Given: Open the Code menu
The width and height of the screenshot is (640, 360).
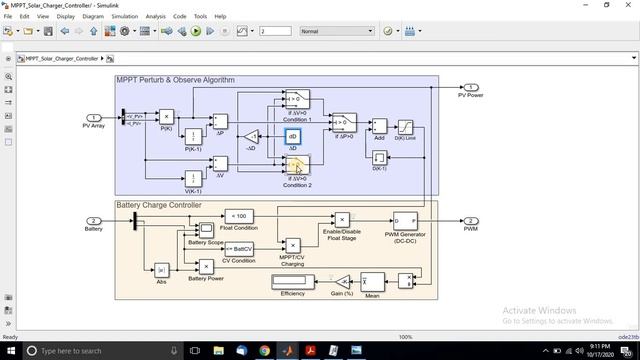Looking at the screenshot, I should click(180, 16).
